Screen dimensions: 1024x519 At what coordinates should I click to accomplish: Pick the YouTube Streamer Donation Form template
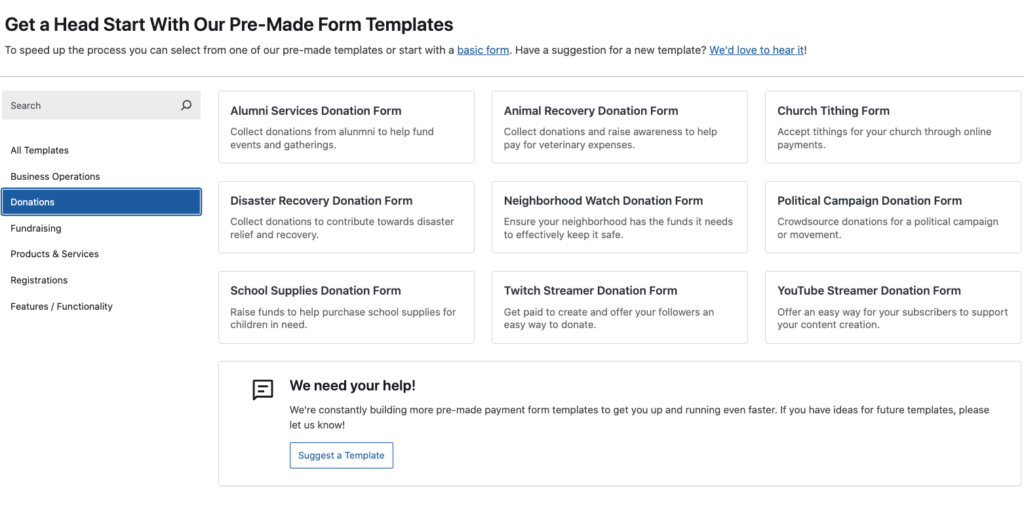click(x=893, y=307)
